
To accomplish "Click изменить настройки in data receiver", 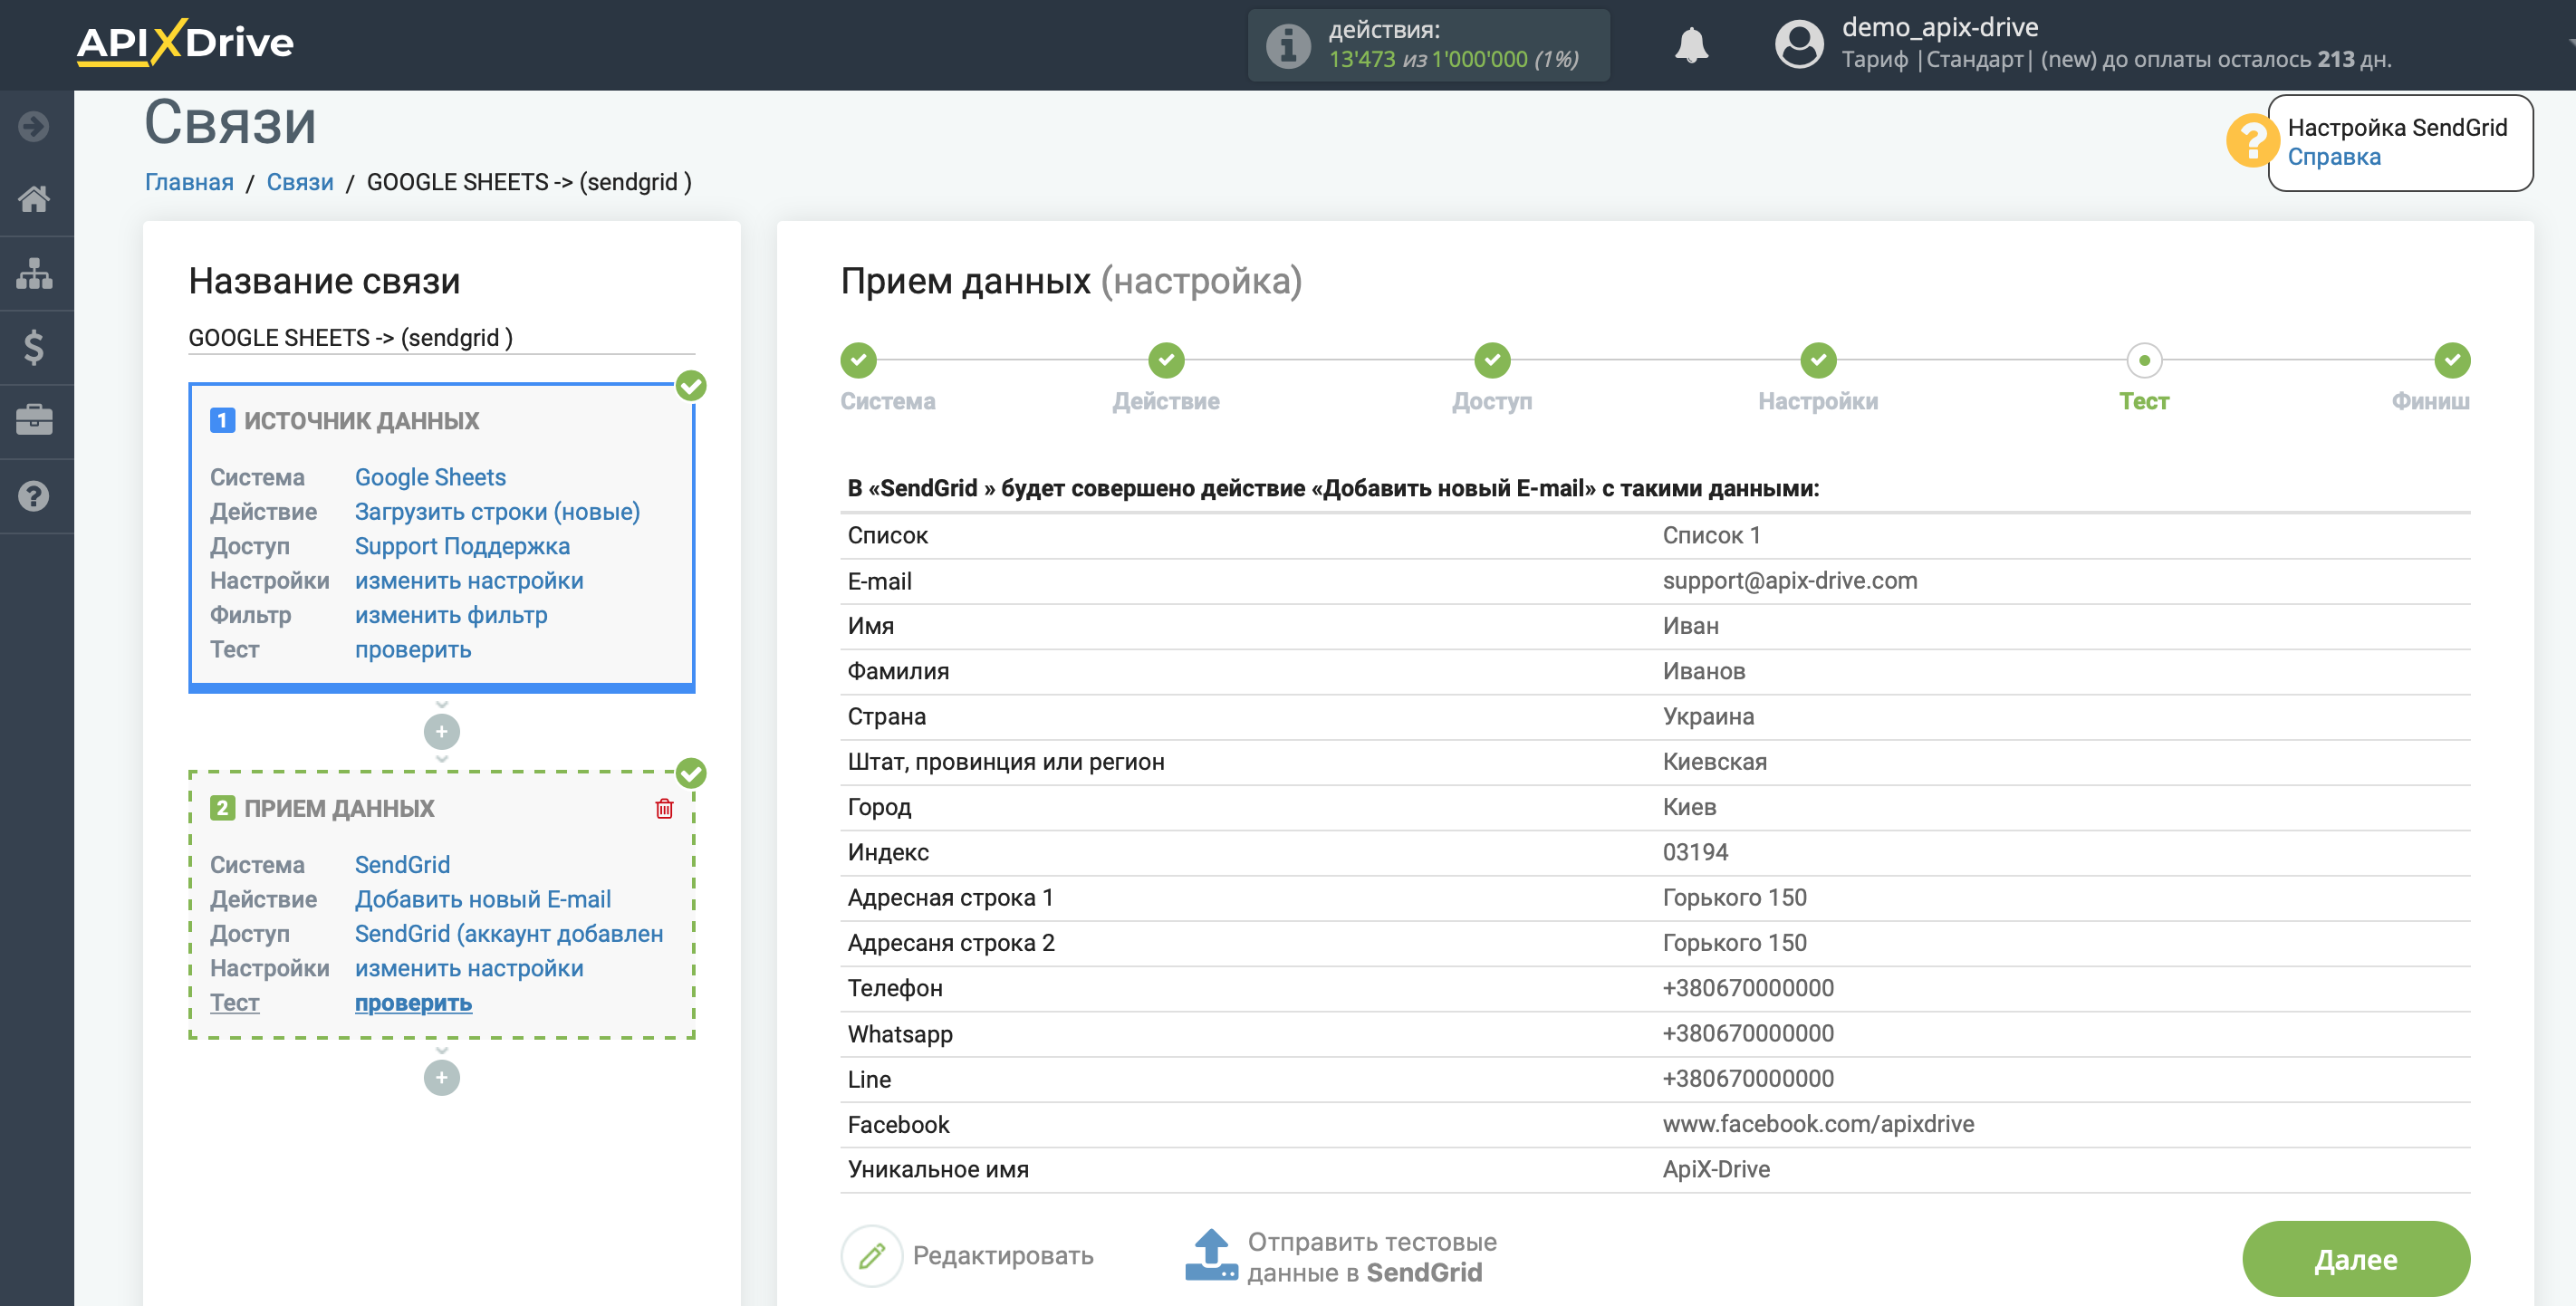I will (x=469, y=968).
